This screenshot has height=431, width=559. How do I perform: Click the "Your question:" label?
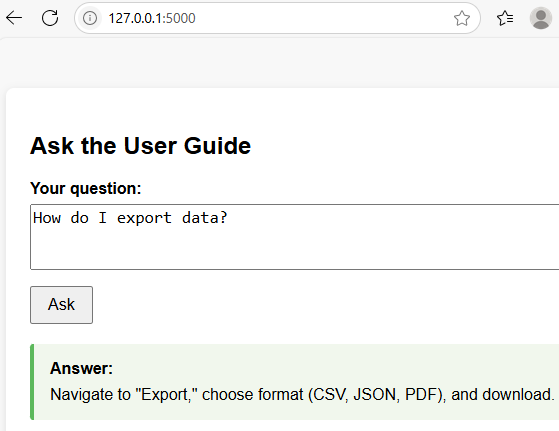[86, 188]
